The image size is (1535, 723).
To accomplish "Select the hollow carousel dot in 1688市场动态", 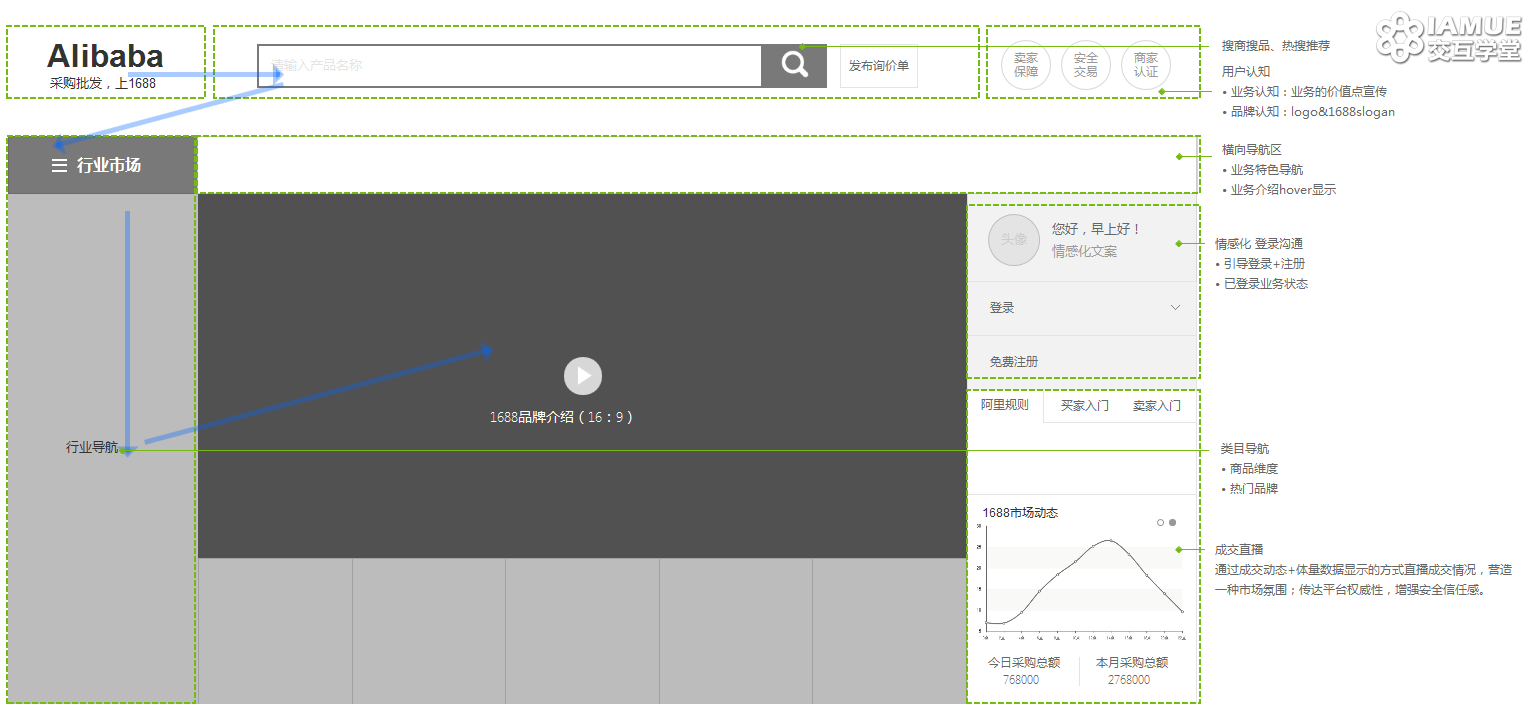I will tap(1160, 522).
